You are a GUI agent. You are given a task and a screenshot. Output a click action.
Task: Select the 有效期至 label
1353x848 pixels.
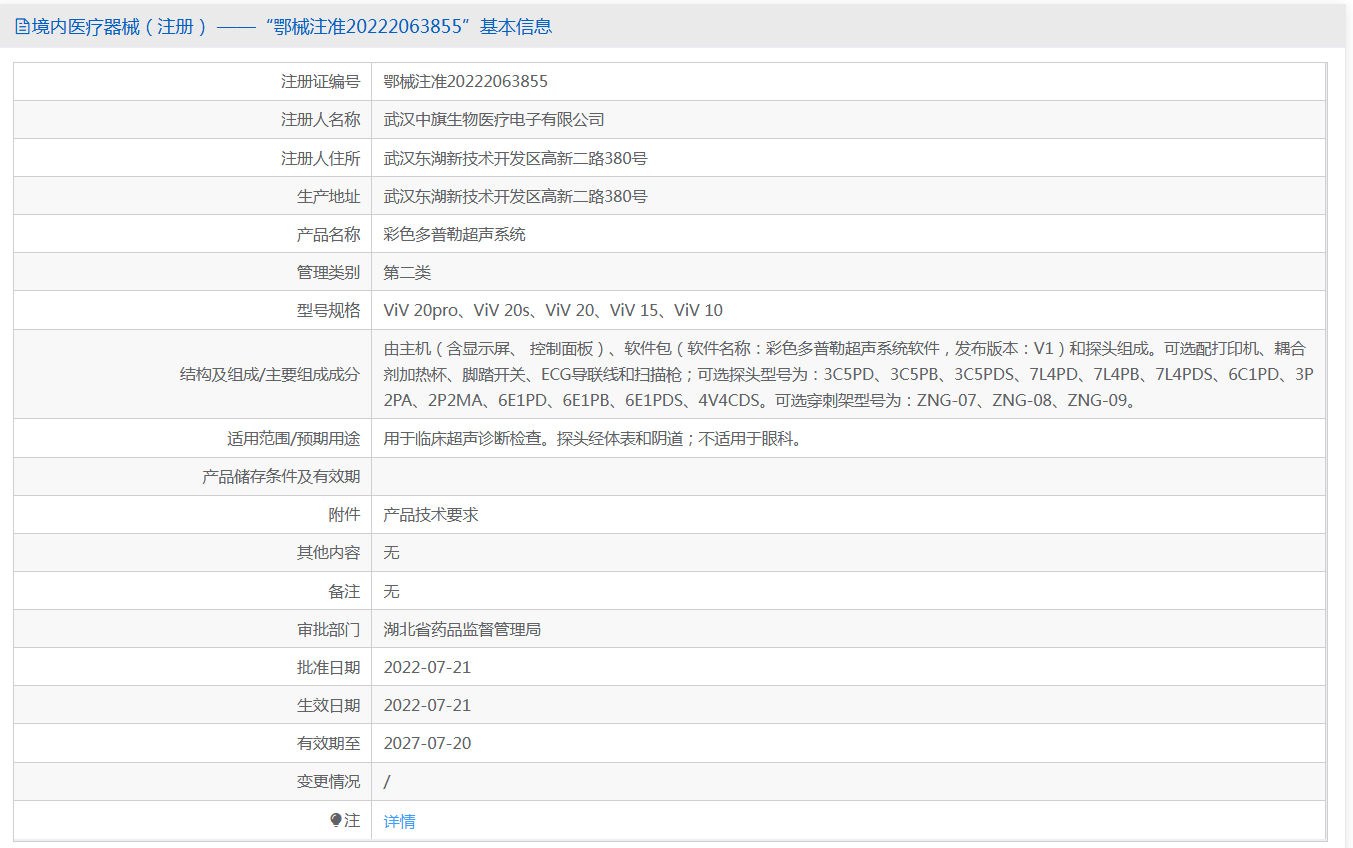coord(328,744)
